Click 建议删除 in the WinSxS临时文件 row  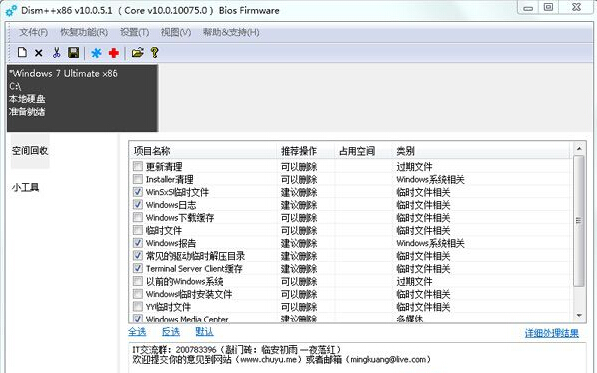[299, 192]
